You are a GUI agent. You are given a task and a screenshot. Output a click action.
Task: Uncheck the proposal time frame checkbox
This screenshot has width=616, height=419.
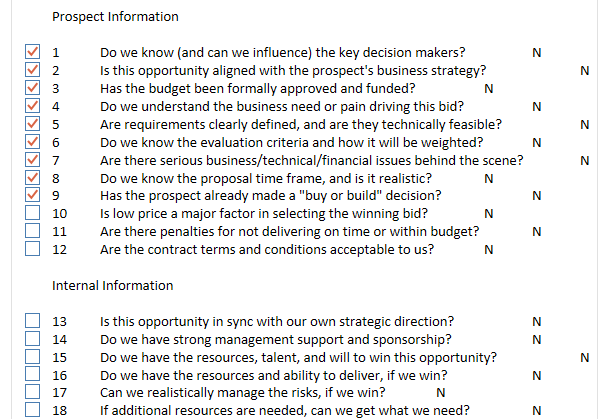[x=33, y=178]
